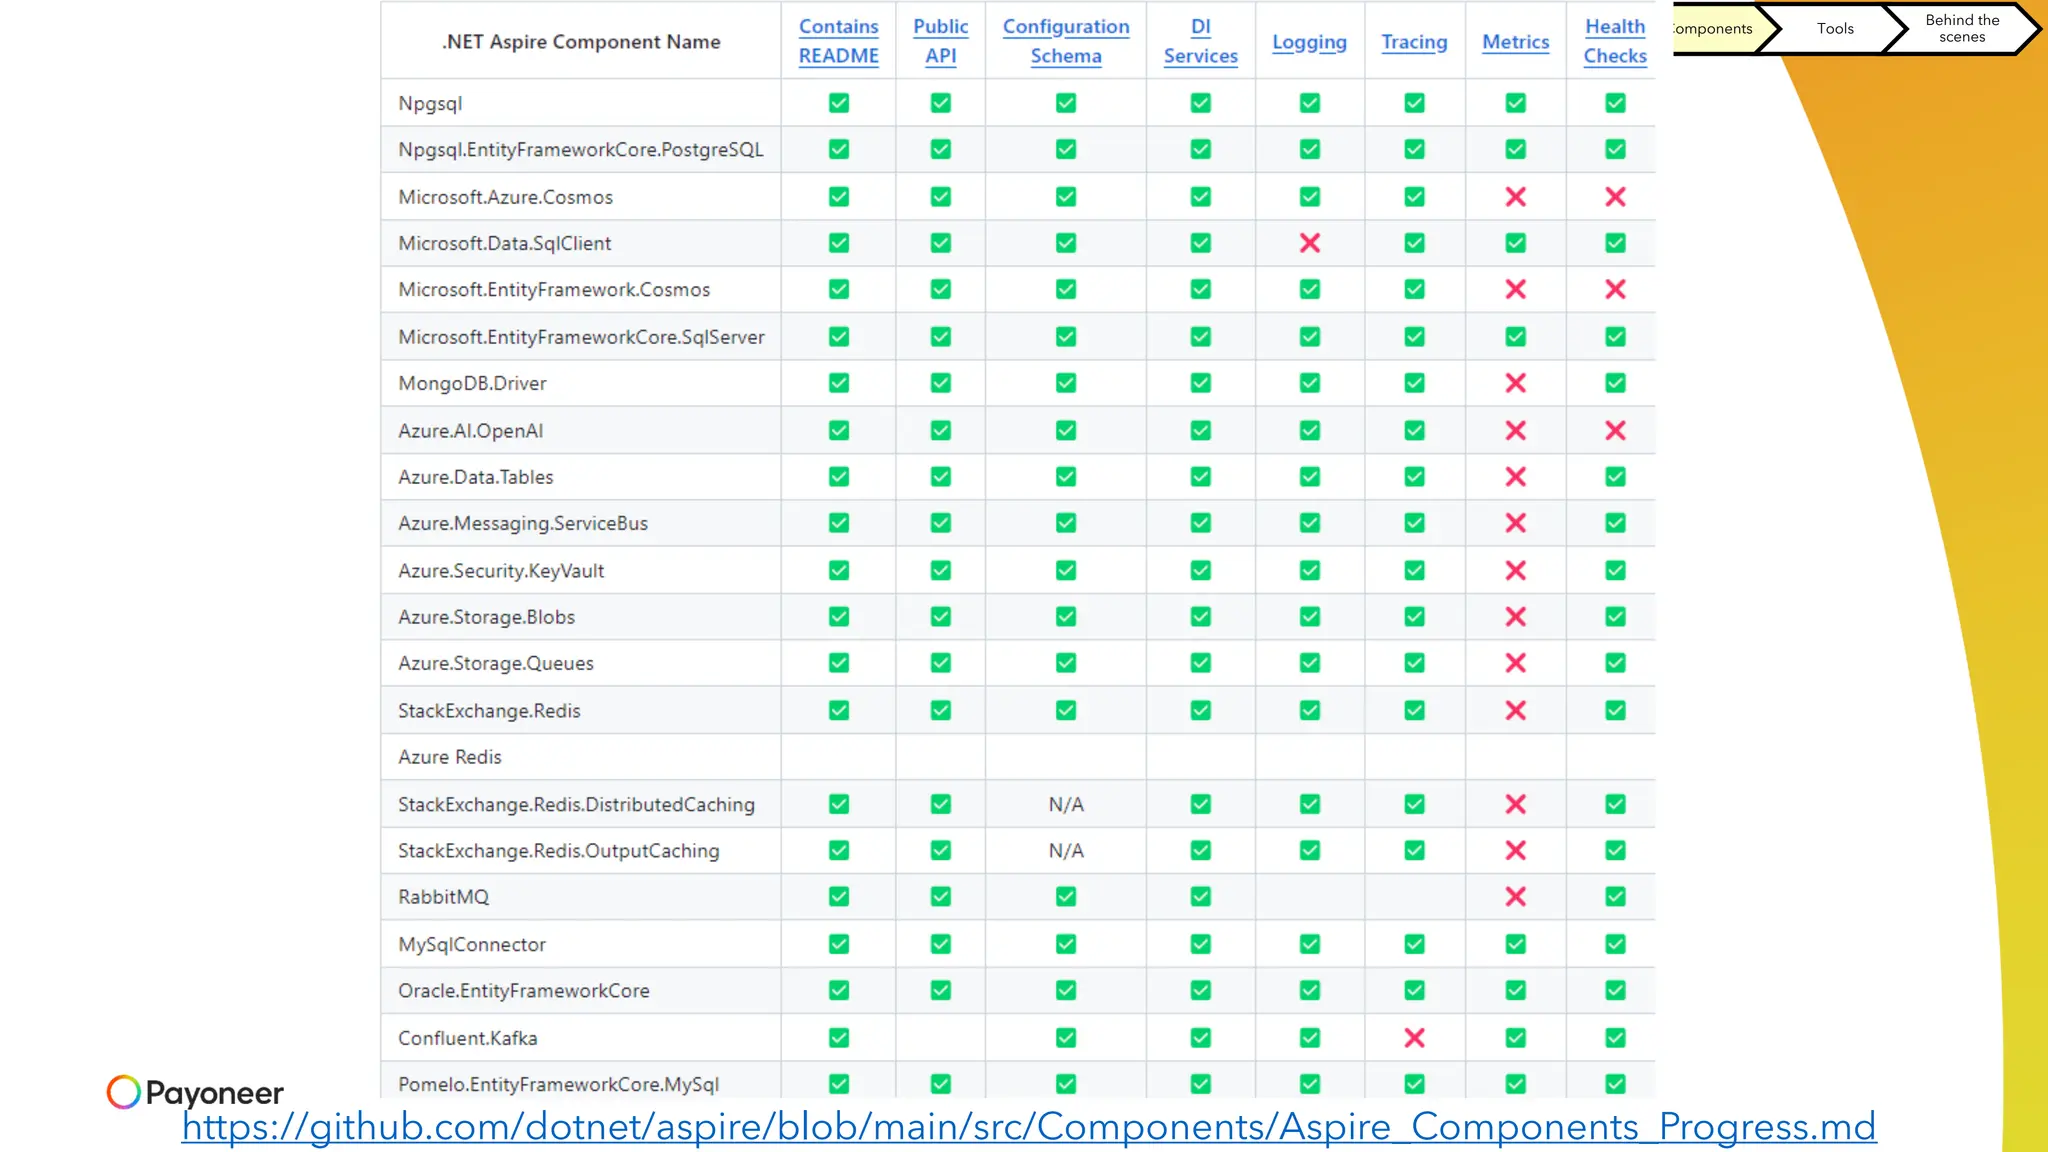Click Metrics red cross for Azure.Messaging.ServiceBus
2048x1152 pixels.
(x=1515, y=523)
